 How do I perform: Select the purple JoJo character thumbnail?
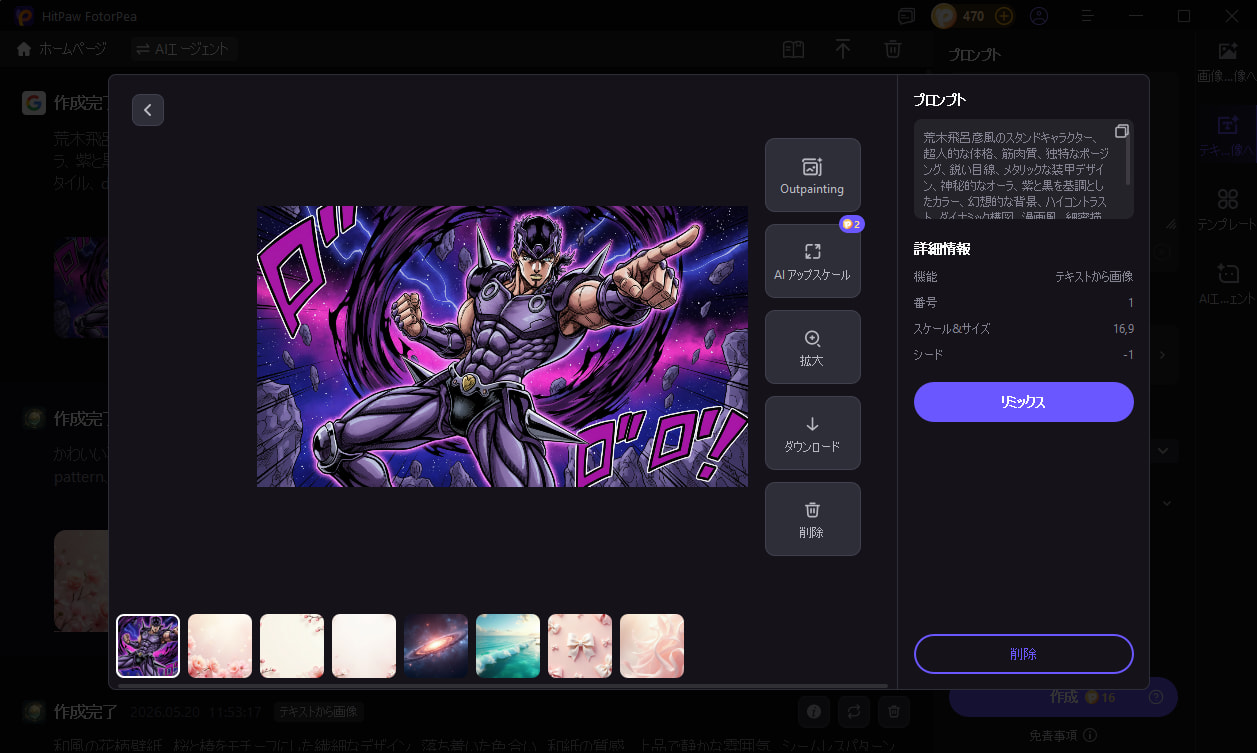pyautogui.click(x=148, y=646)
